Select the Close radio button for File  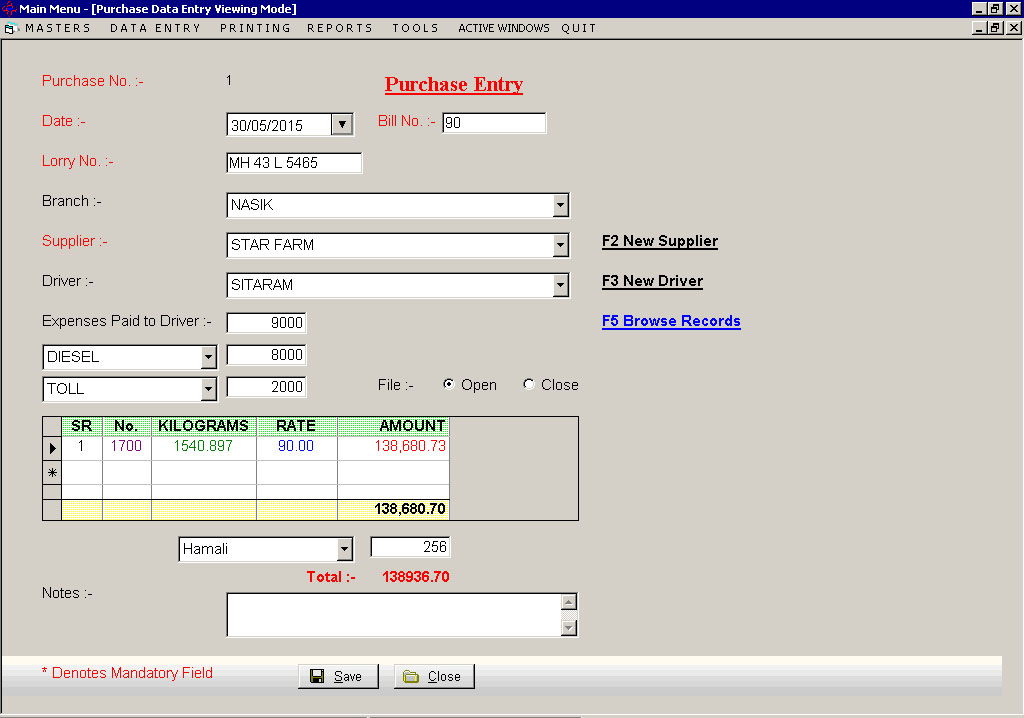pyautogui.click(x=527, y=384)
